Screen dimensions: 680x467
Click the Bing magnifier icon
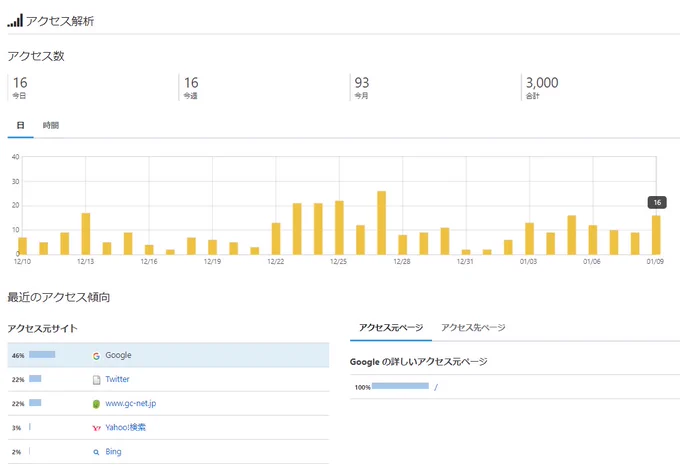[x=96, y=452]
